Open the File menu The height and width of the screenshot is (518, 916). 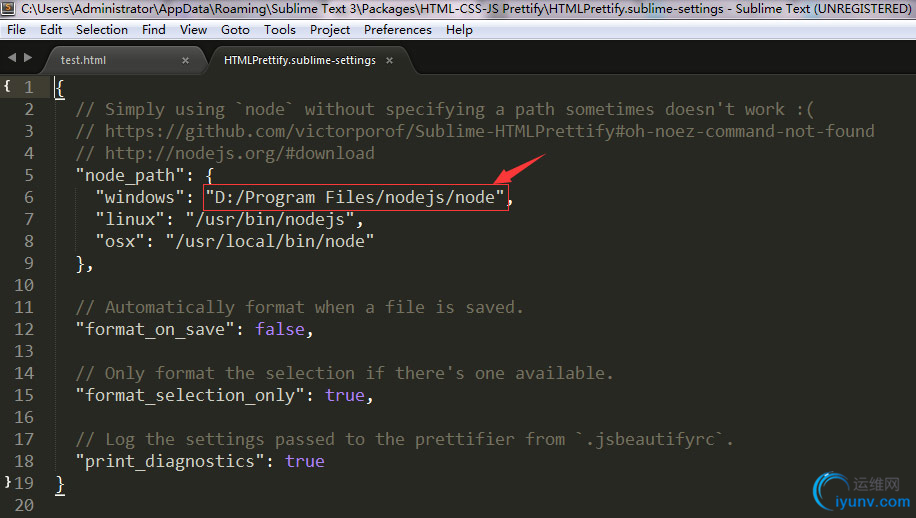tap(16, 30)
